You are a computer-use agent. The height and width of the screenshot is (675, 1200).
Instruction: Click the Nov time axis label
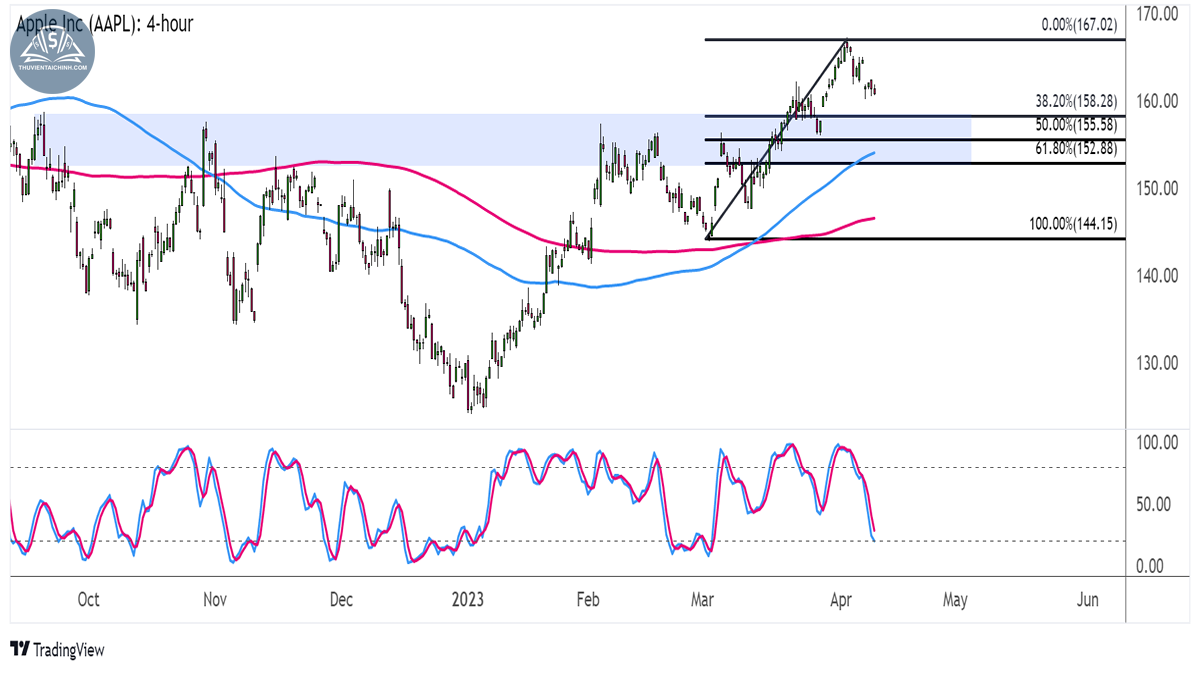pos(216,600)
